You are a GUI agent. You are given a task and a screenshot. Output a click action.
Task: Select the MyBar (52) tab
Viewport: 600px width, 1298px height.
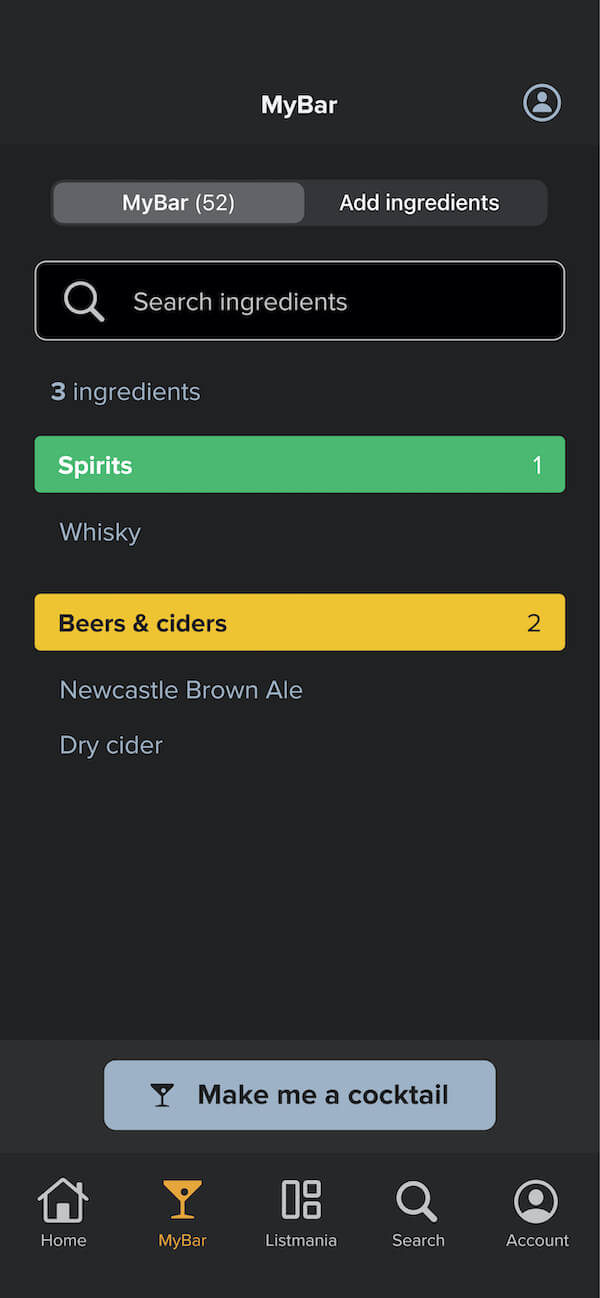(x=177, y=202)
